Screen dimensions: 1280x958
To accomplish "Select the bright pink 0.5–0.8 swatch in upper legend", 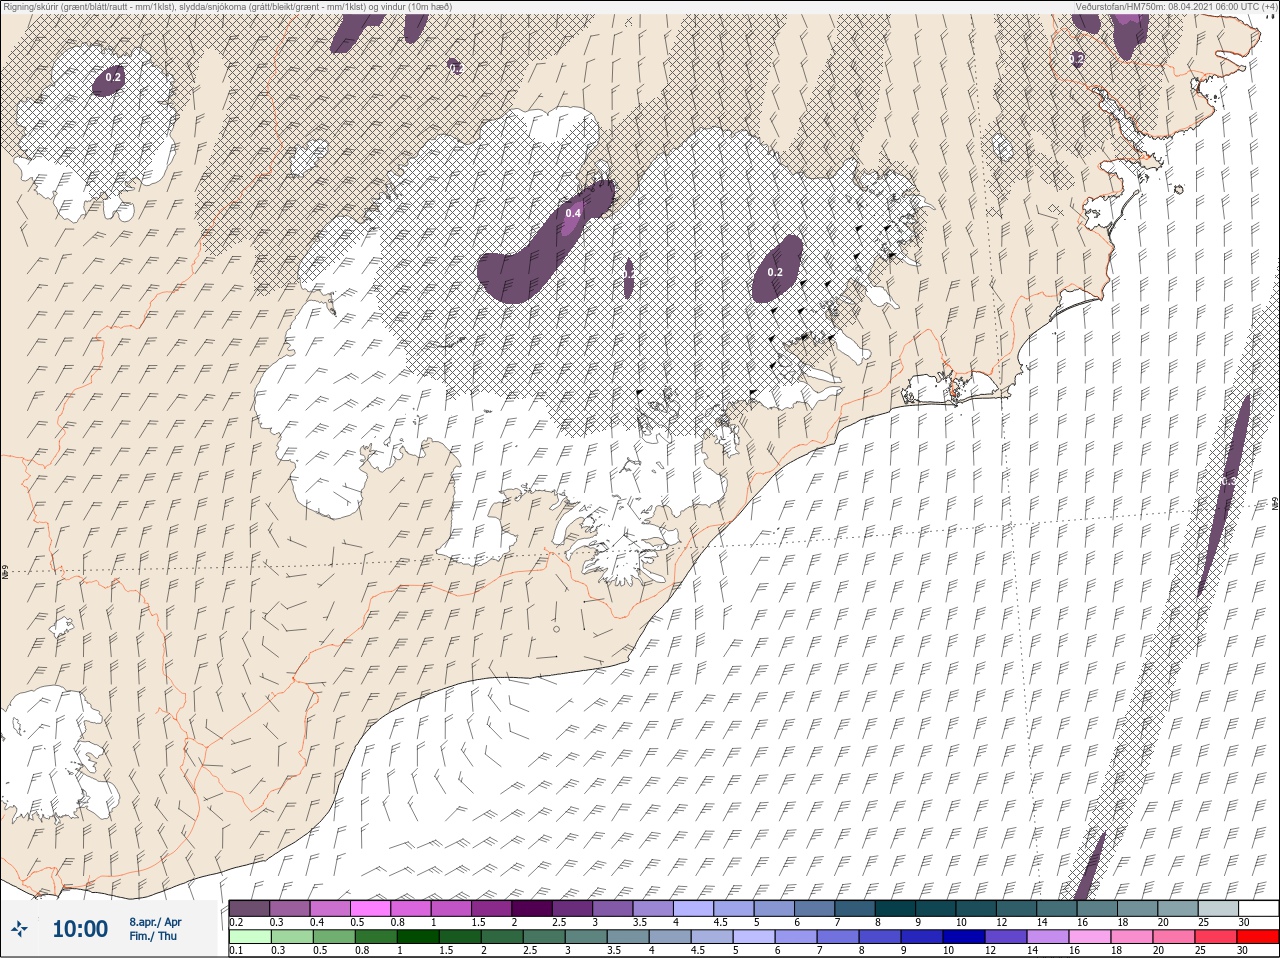I will pos(370,909).
